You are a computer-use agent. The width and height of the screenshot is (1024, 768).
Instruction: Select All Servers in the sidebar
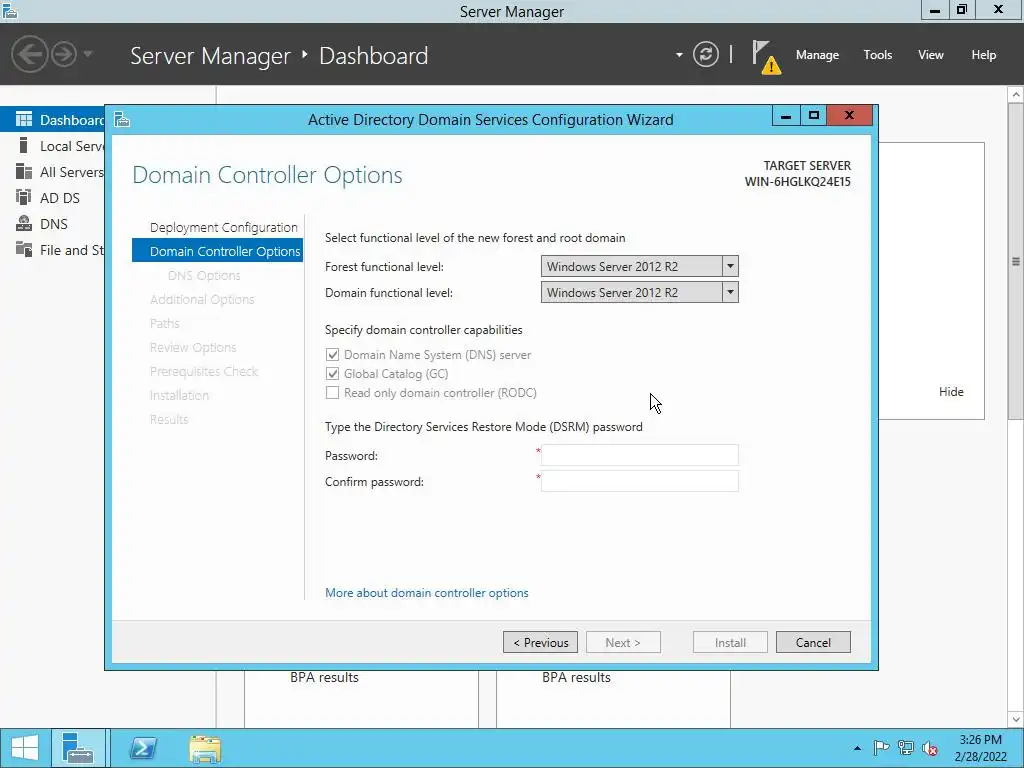[x=72, y=172]
